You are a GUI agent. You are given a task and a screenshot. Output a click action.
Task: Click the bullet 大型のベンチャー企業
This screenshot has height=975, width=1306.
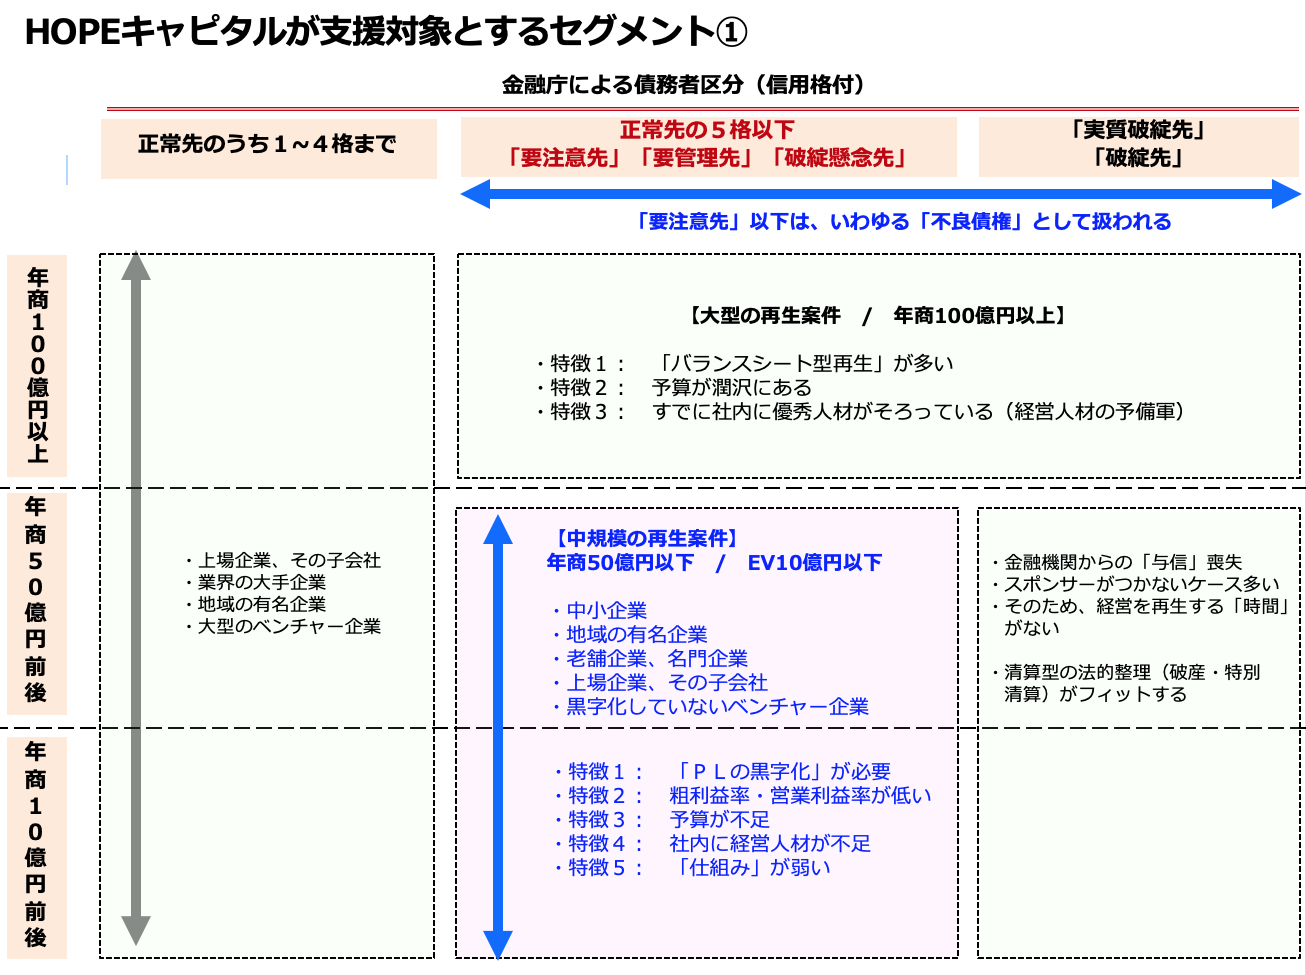282,626
